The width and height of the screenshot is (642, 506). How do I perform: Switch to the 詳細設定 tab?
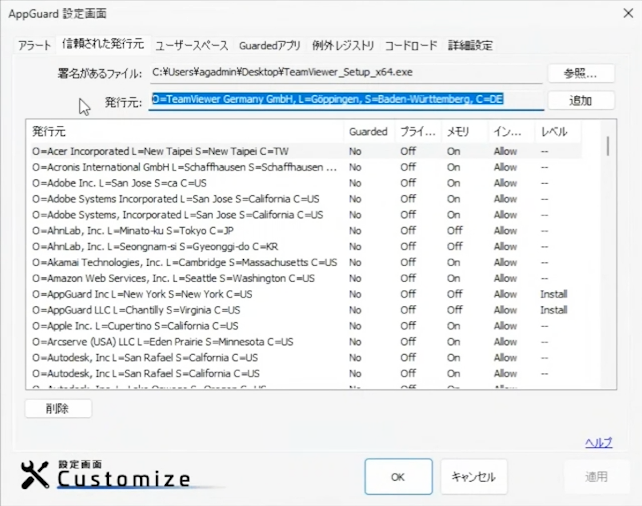tap(469, 46)
